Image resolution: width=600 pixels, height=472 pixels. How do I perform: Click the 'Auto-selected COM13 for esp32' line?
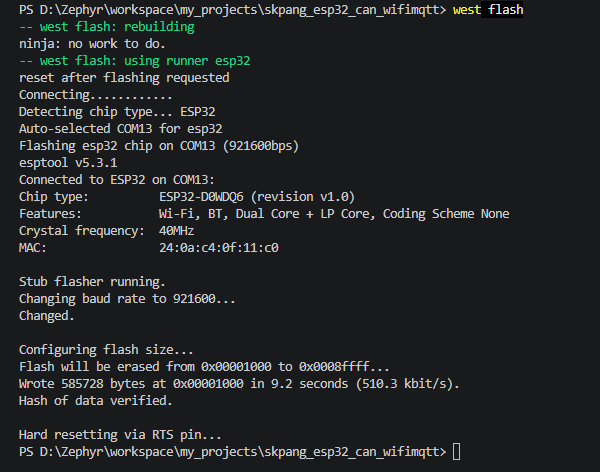coord(121,129)
